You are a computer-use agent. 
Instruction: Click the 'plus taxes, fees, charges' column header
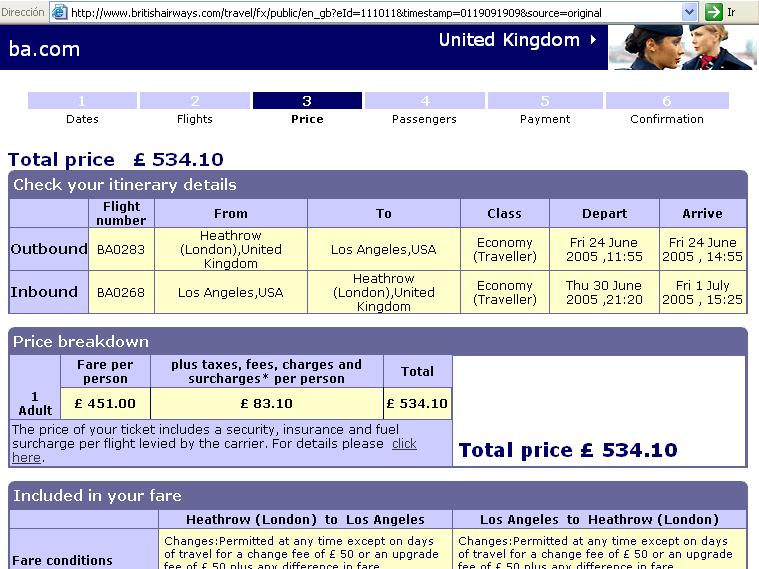coord(267,371)
